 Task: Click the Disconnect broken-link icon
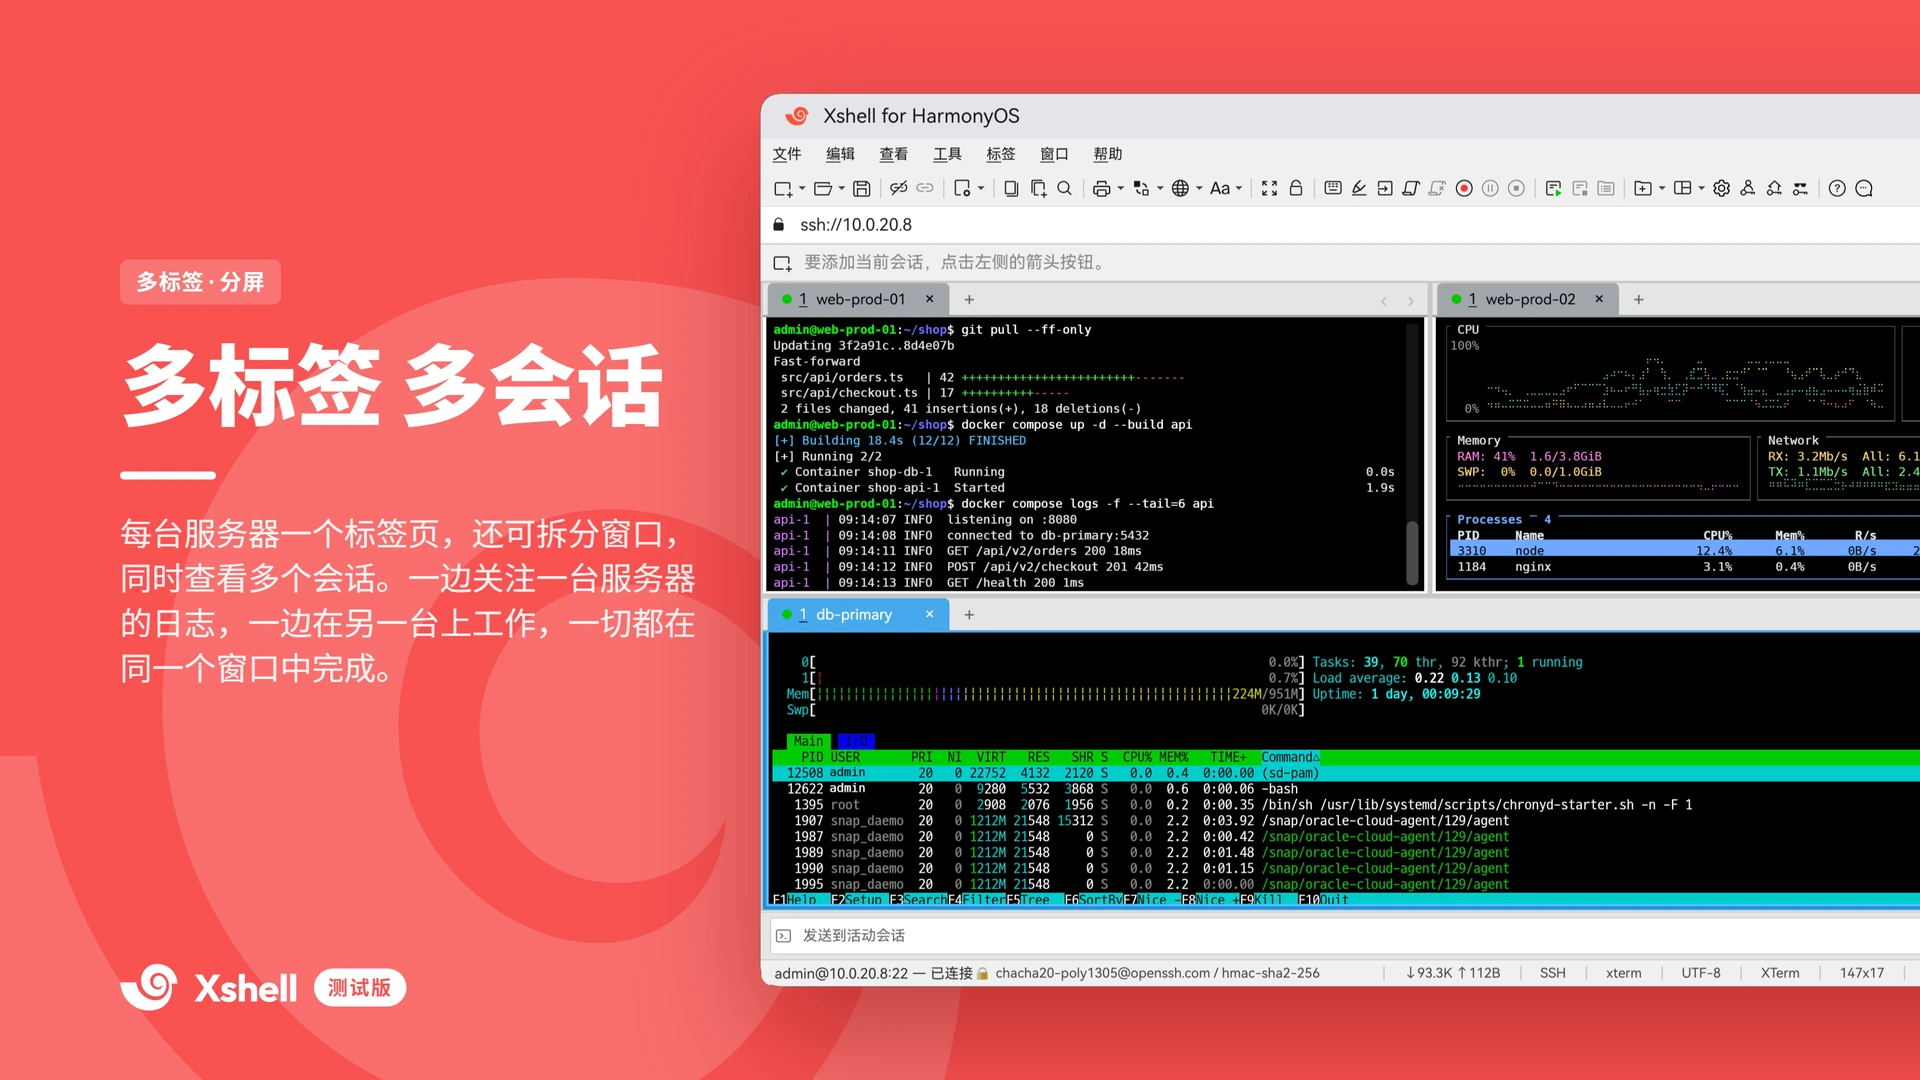click(x=899, y=188)
